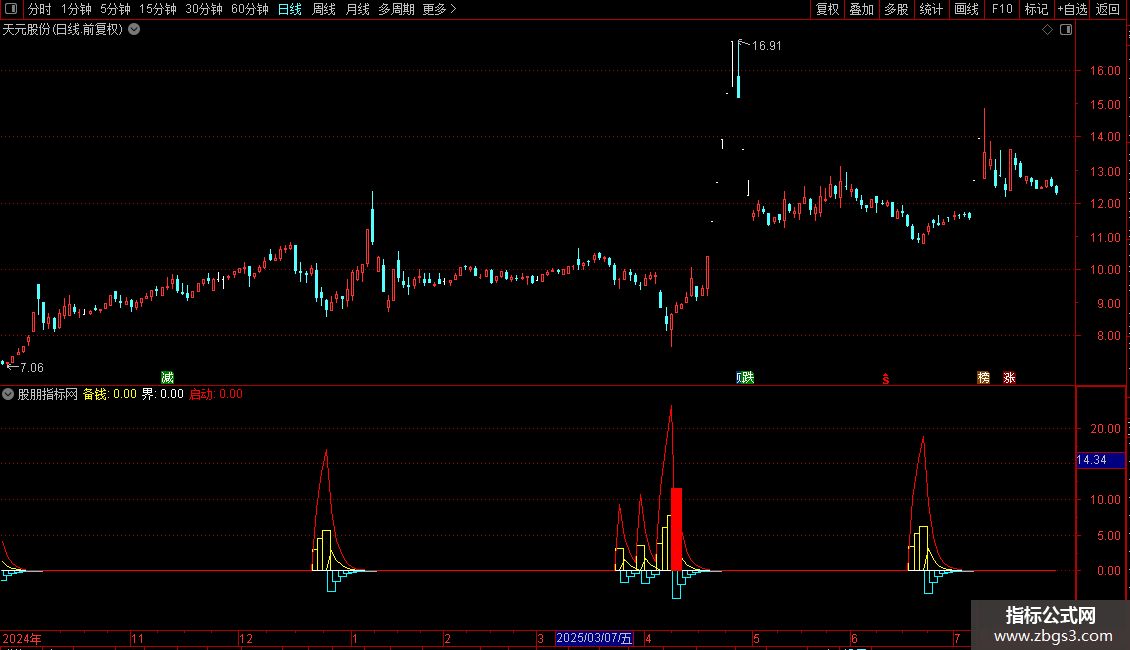This screenshot has height=650, width=1130.
Task: Click the 16.91 high price label
Action: pos(767,46)
